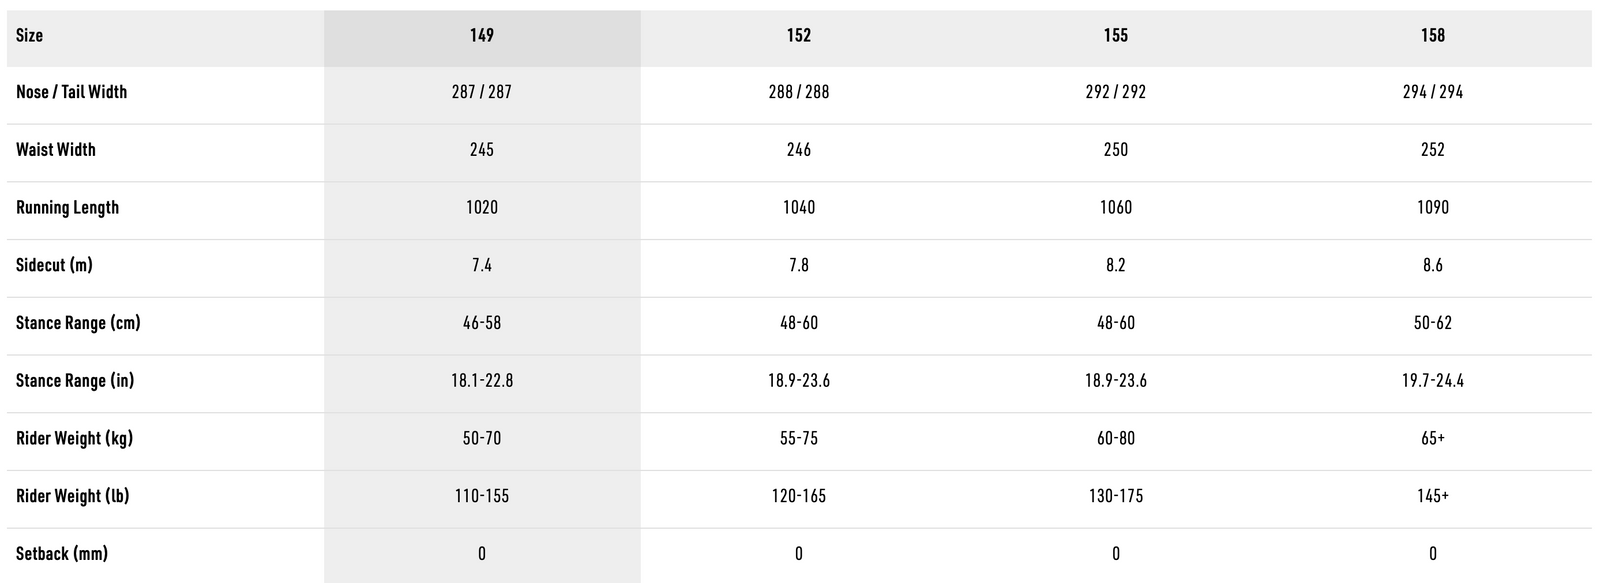Click the 155 size column header
Viewport: 1600px width, 583px height.
1115,36
